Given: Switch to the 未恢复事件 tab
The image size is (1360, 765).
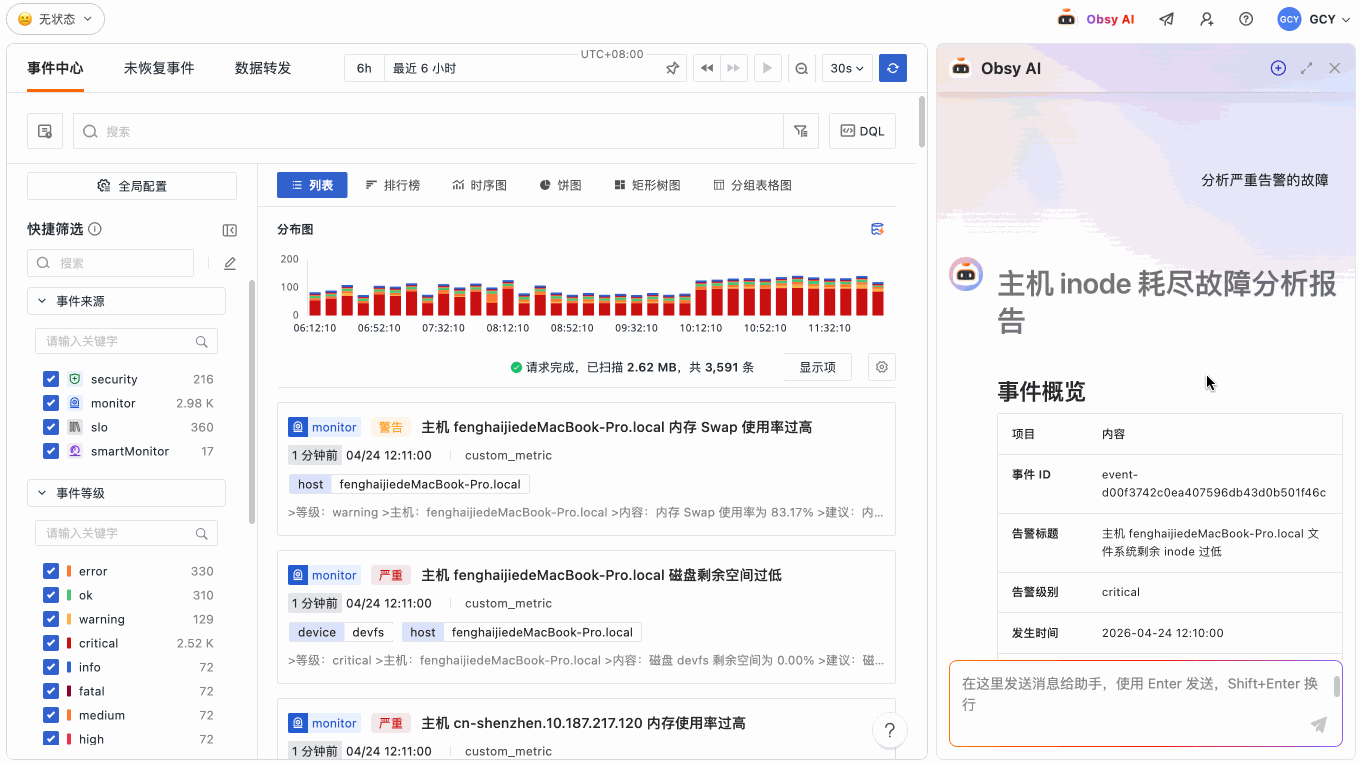Looking at the screenshot, I should pyautogui.click(x=159, y=68).
